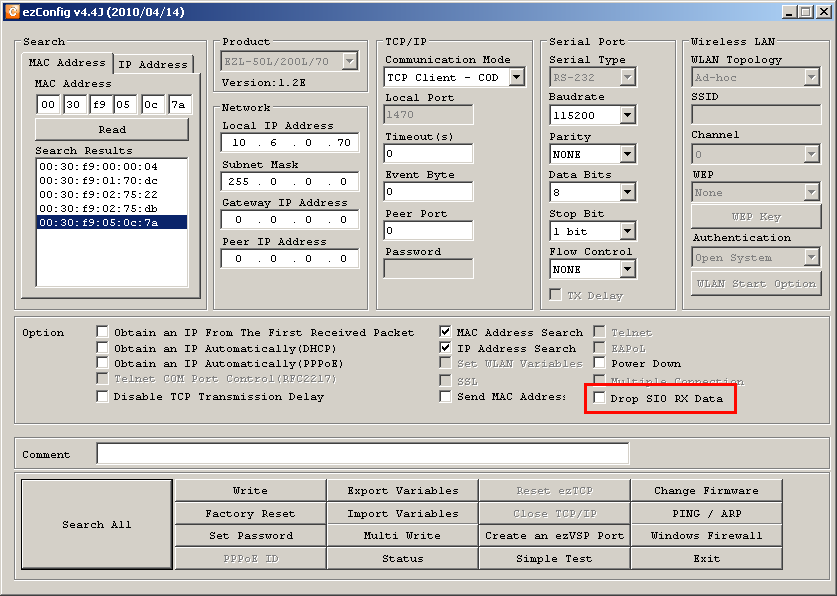This screenshot has width=837, height=596.
Task: Click the last MAC address octet field 7a
Action: pos(180,105)
